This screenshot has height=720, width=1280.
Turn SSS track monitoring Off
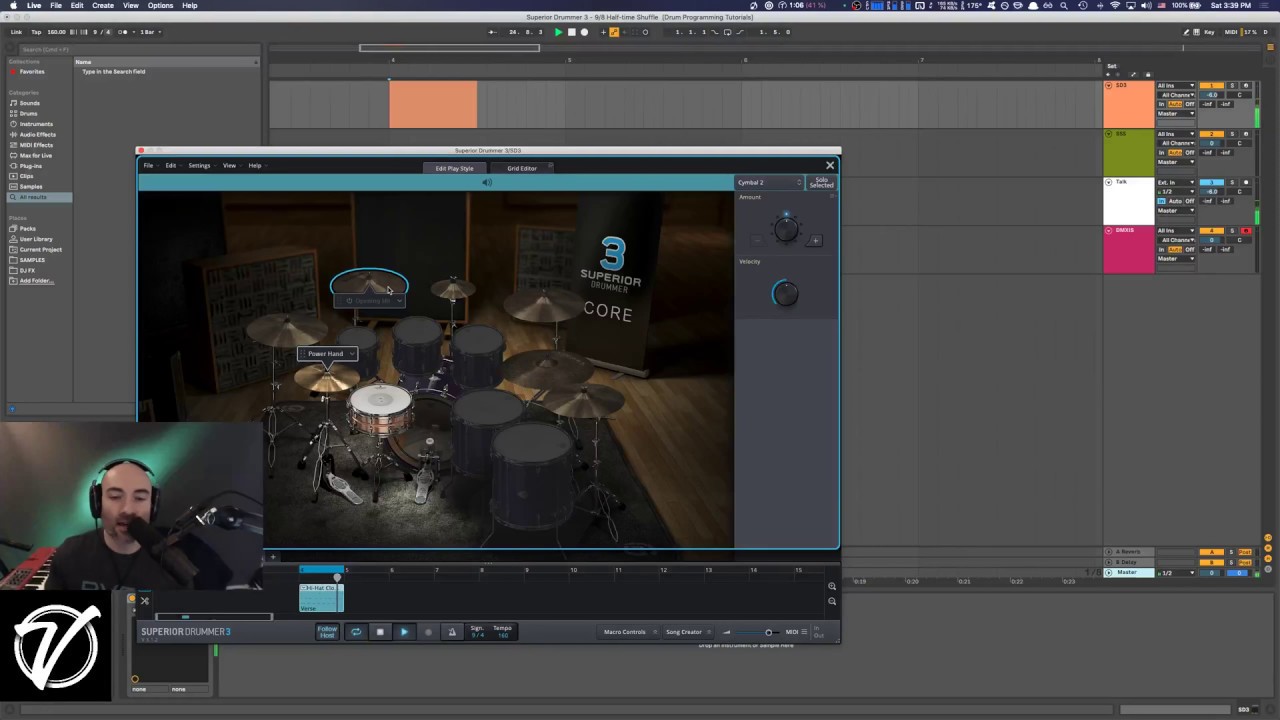(x=1190, y=152)
